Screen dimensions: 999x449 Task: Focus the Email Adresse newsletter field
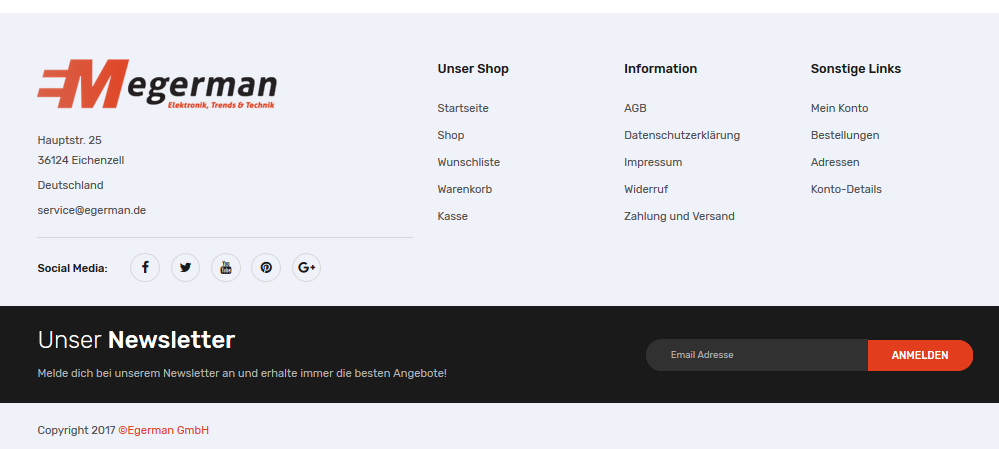[x=757, y=355]
